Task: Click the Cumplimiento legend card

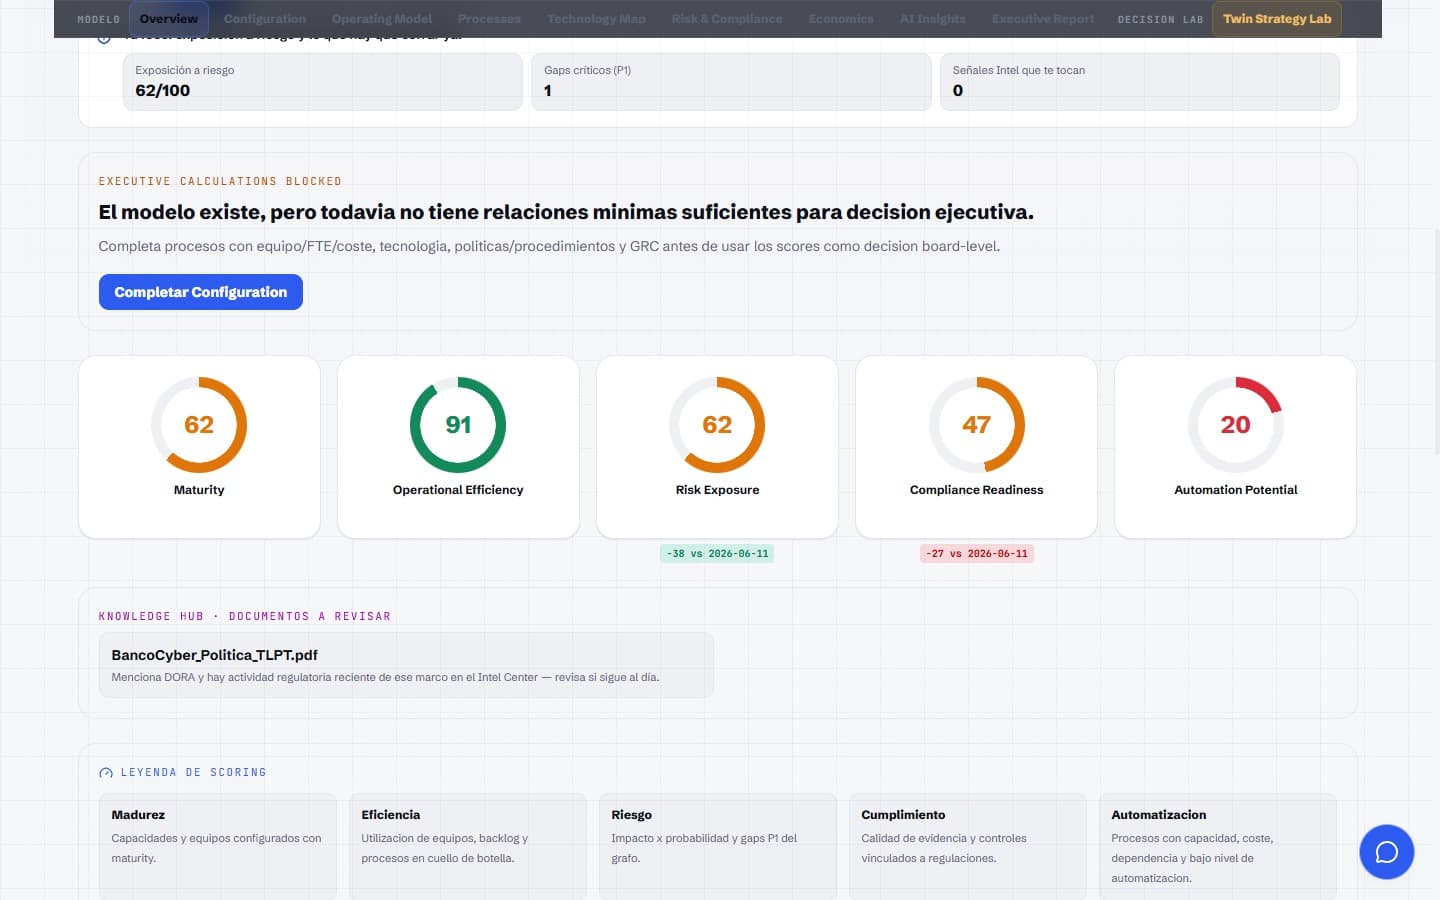Action: (x=968, y=846)
